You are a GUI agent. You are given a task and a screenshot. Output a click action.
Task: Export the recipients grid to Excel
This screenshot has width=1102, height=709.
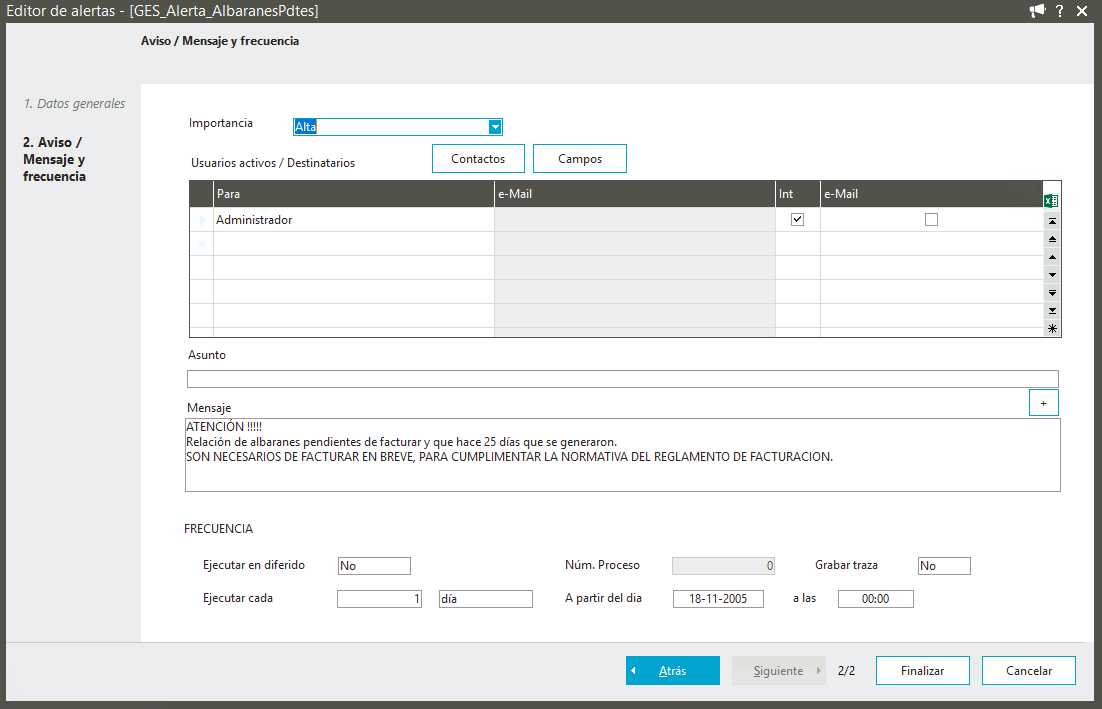1051,201
